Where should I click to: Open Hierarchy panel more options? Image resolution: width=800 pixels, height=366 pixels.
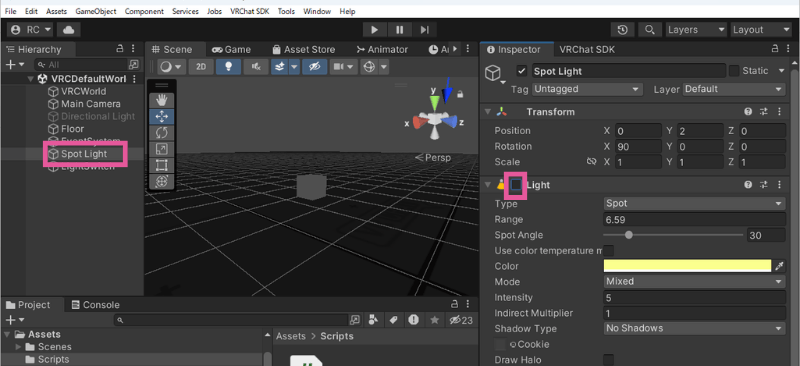tap(133, 49)
